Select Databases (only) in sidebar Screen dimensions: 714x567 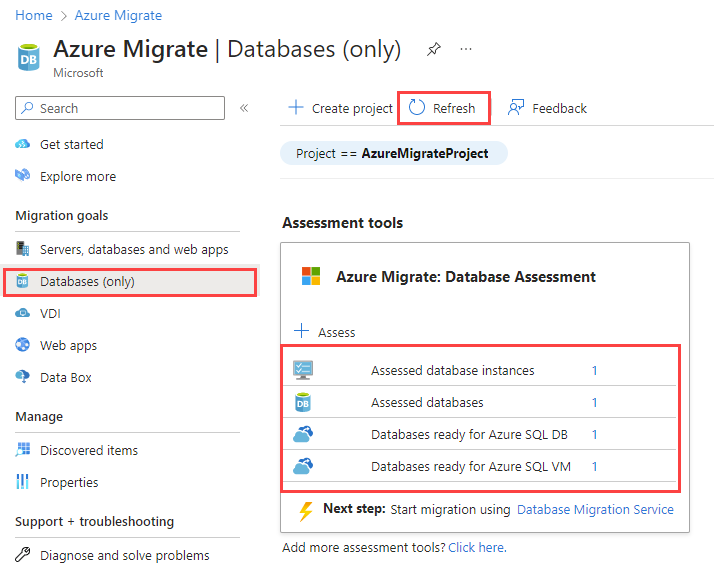130,282
